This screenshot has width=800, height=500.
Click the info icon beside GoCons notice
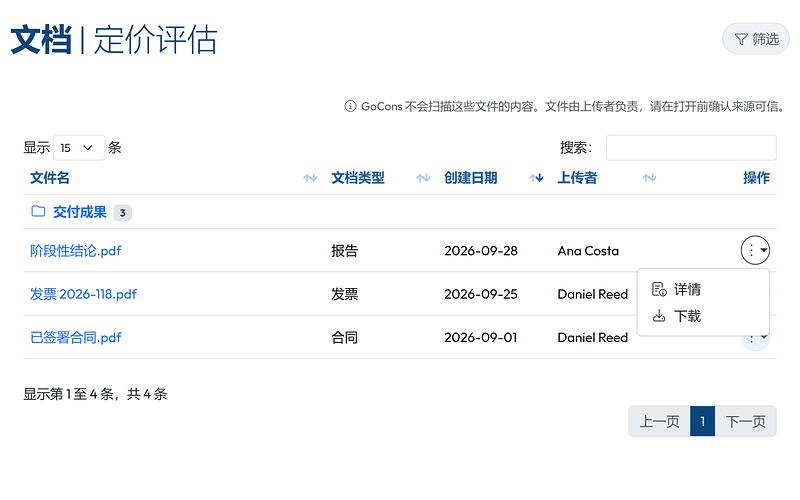click(x=350, y=106)
